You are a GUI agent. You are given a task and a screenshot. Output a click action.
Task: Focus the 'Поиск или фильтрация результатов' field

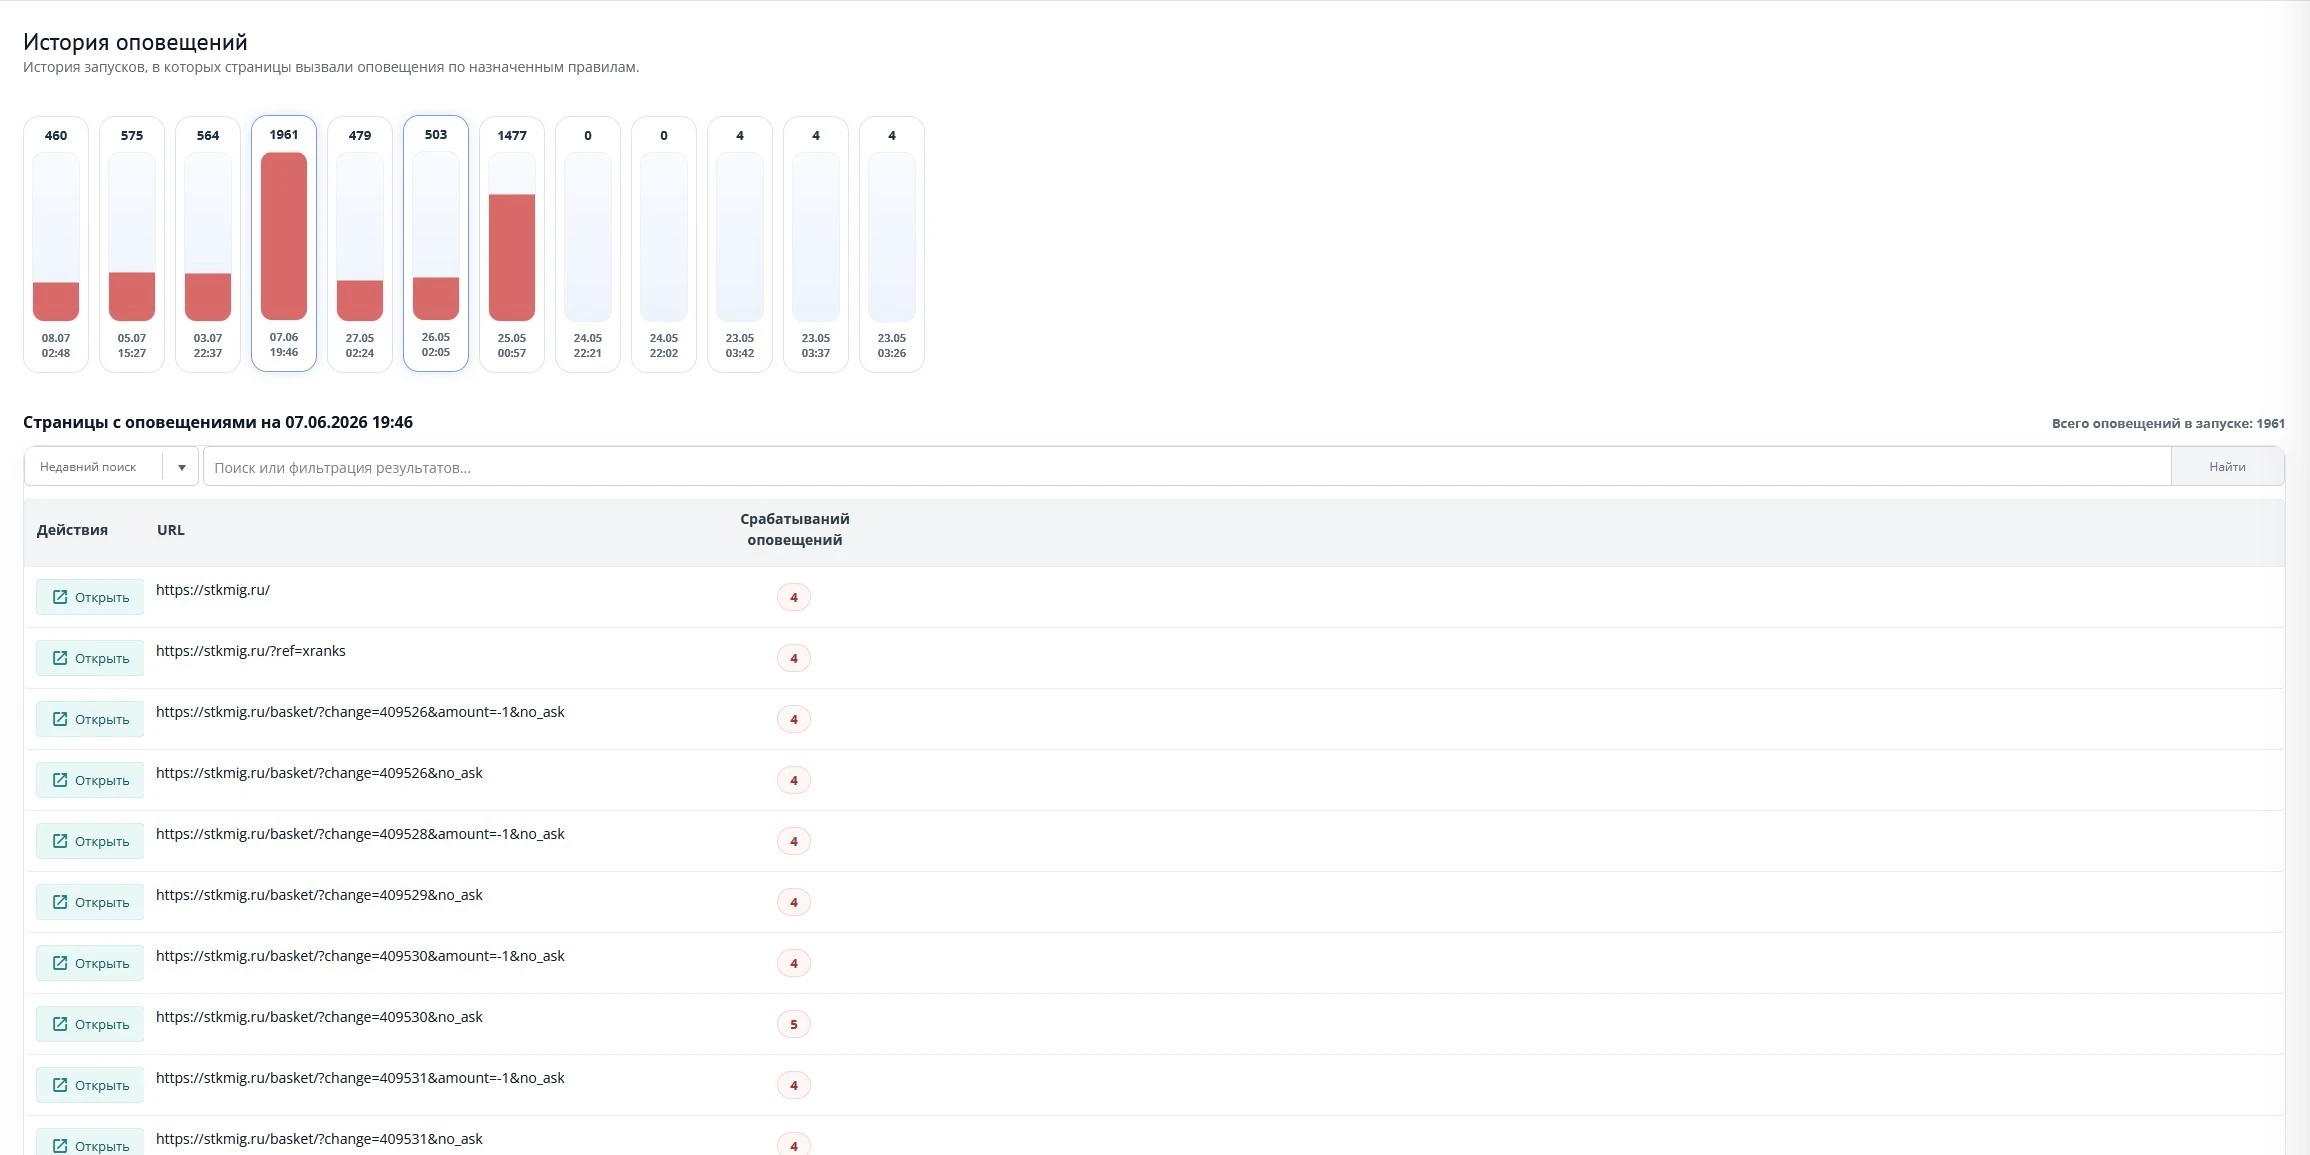(x=1187, y=467)
